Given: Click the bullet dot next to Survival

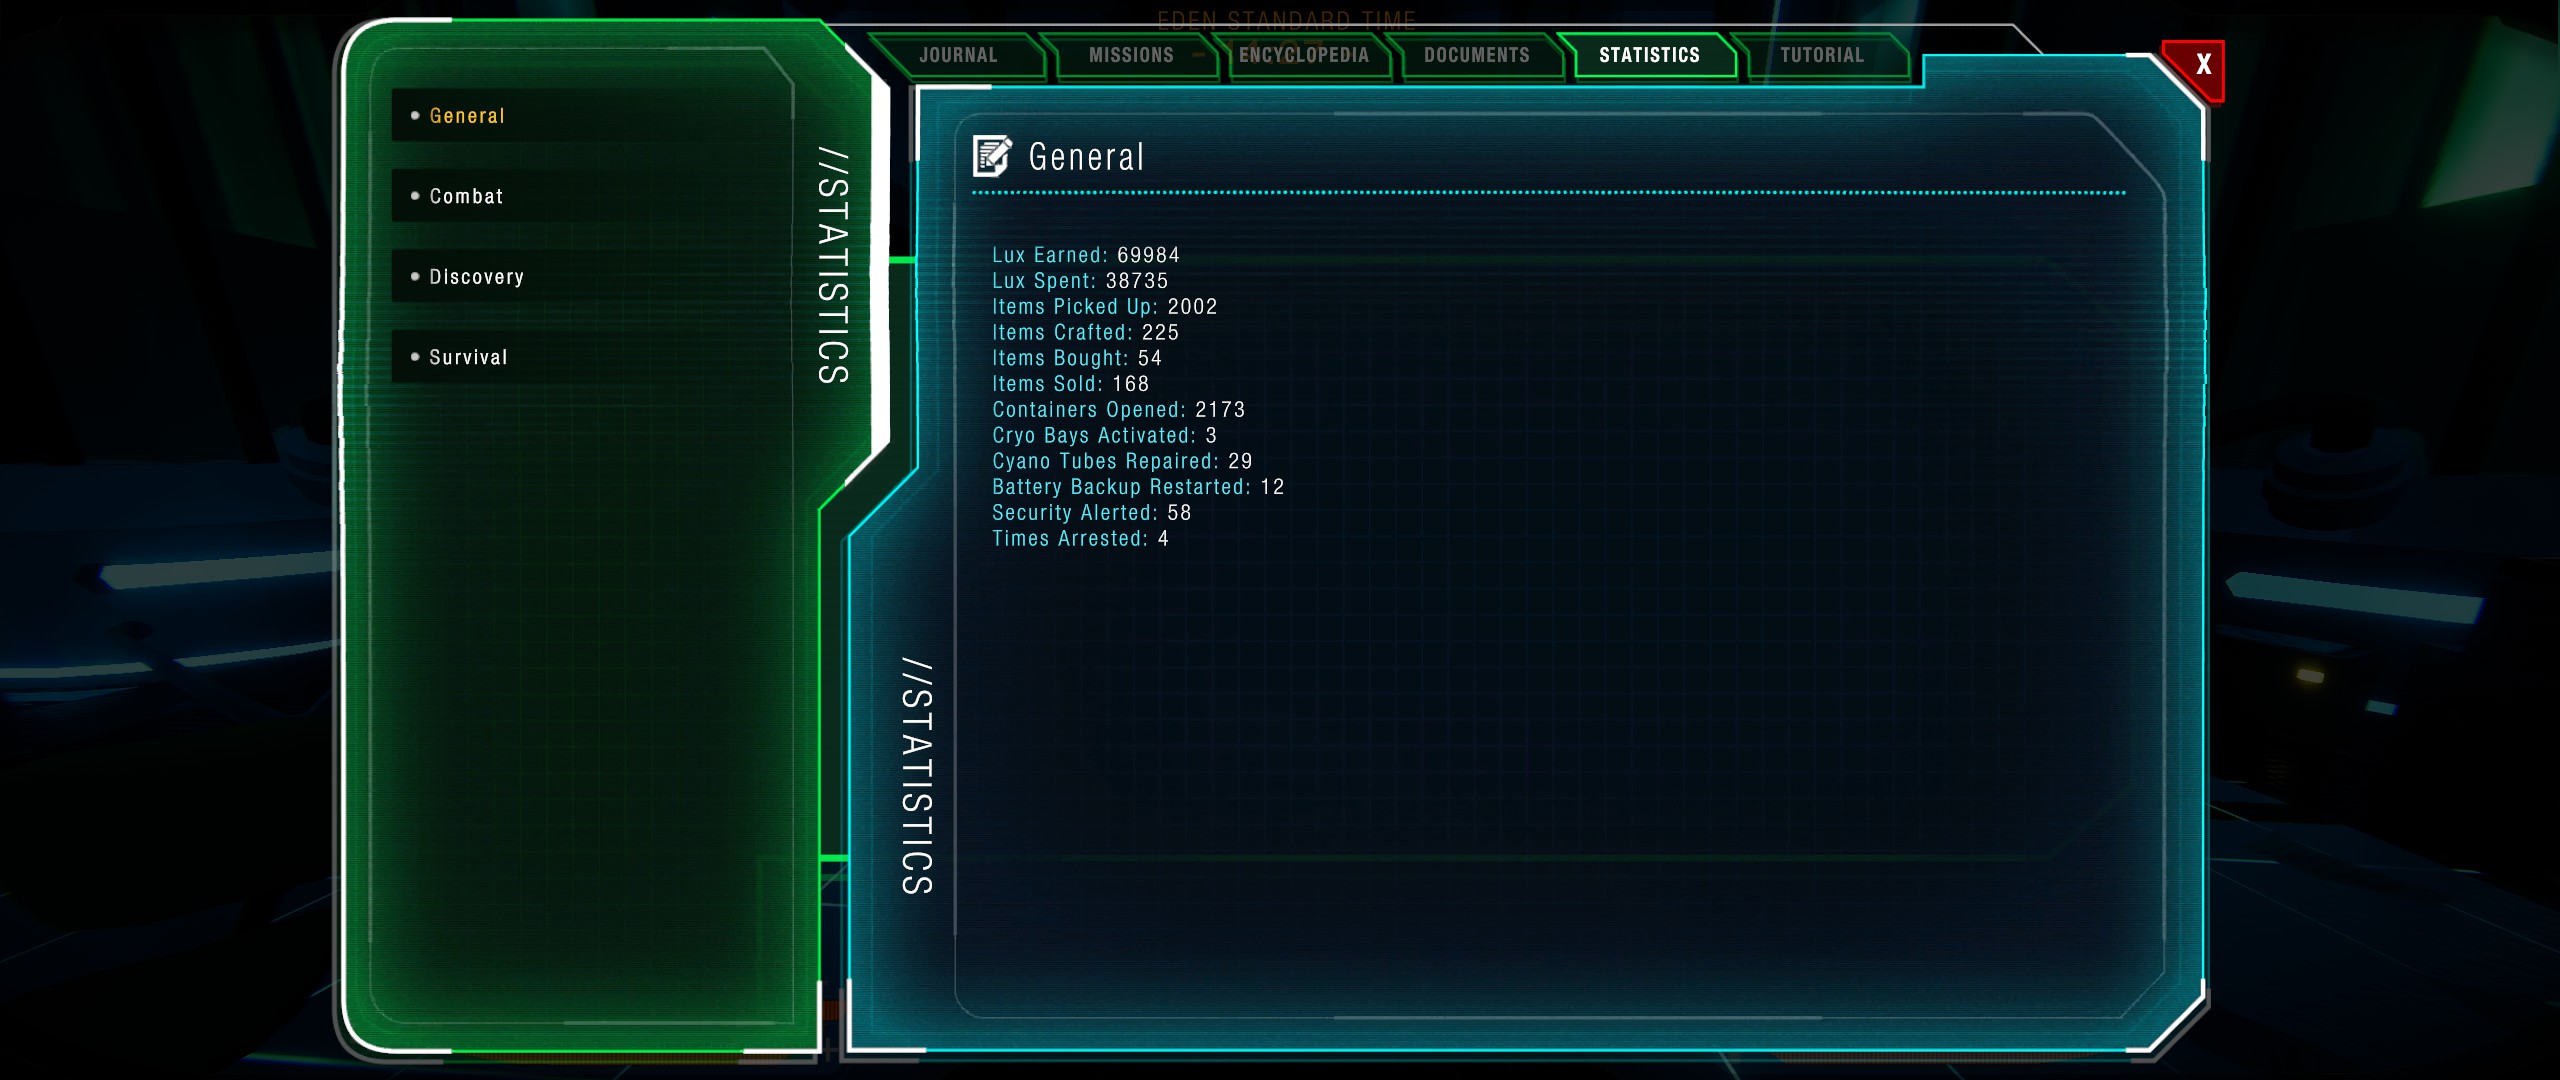Looking at the screenshot, I should (415, 357).
